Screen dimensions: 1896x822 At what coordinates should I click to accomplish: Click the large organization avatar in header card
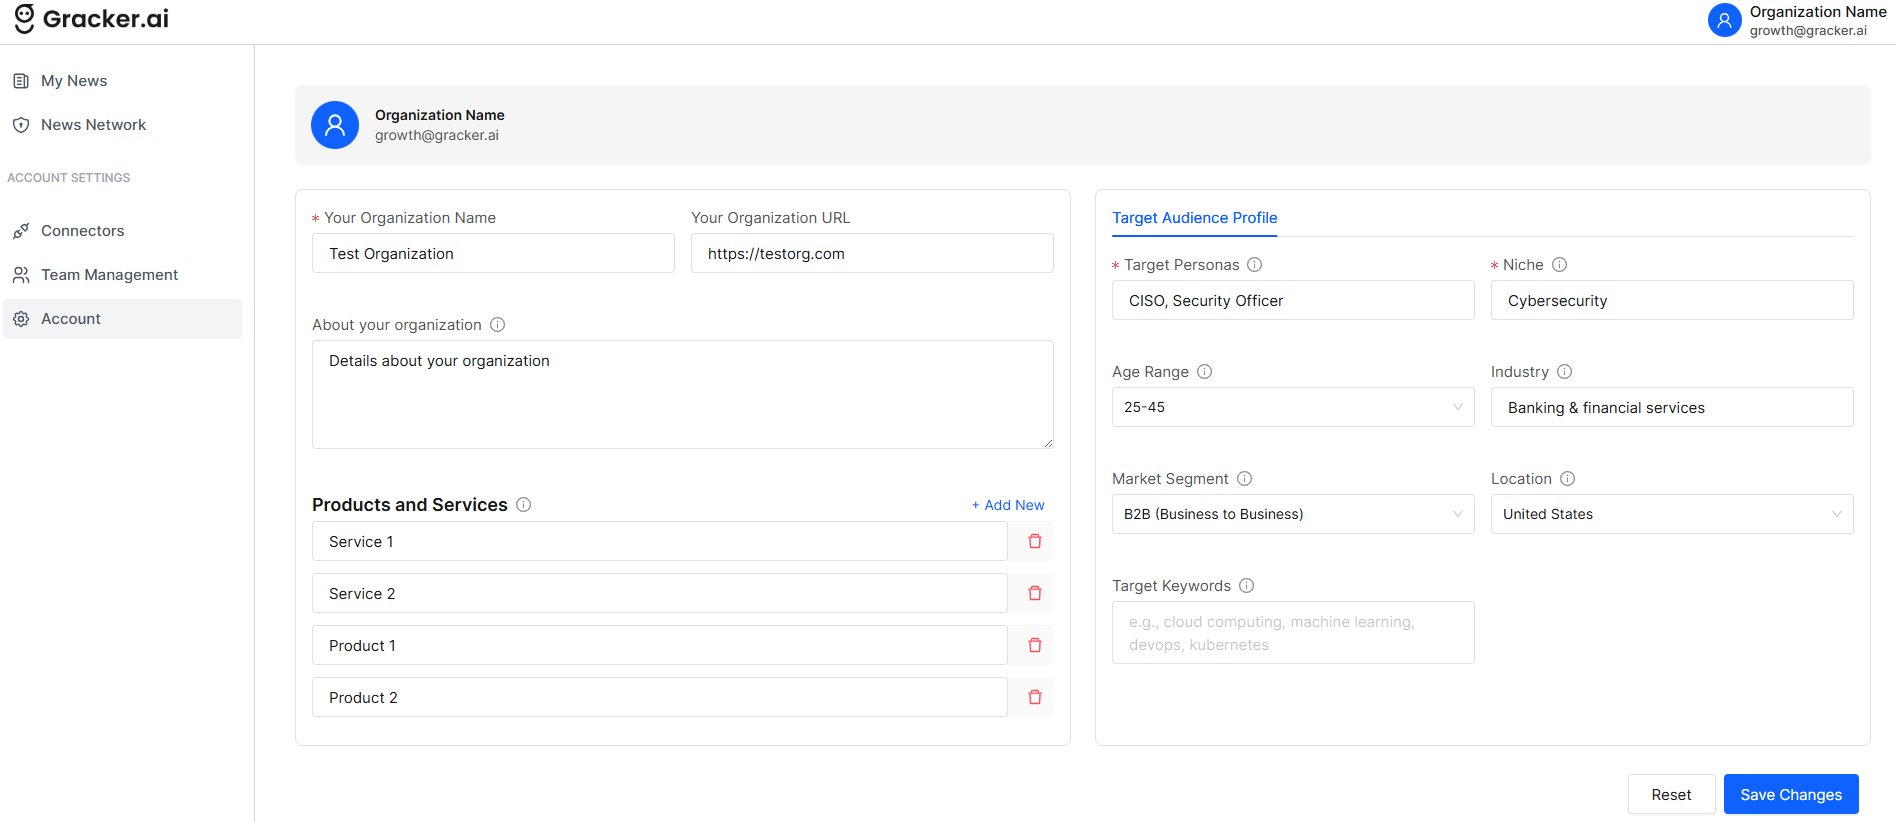pos(335,125)
